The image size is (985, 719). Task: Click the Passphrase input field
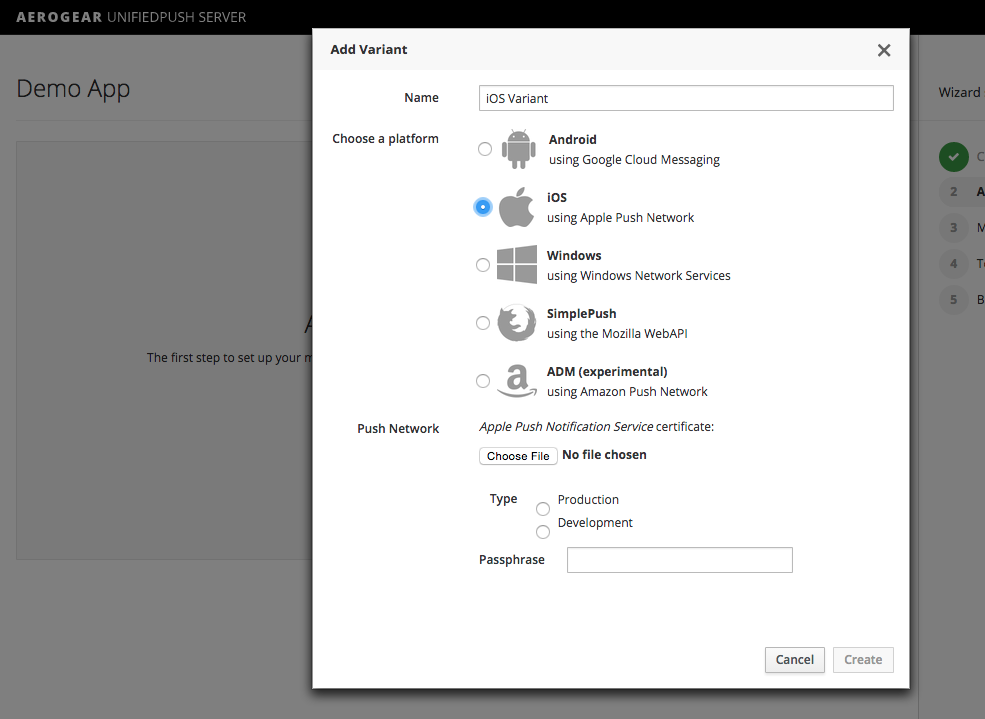(x=679, y=560)
